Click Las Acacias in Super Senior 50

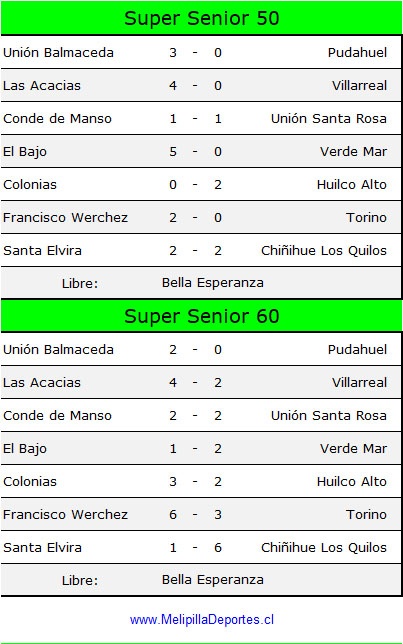click(x=42, y=85)
